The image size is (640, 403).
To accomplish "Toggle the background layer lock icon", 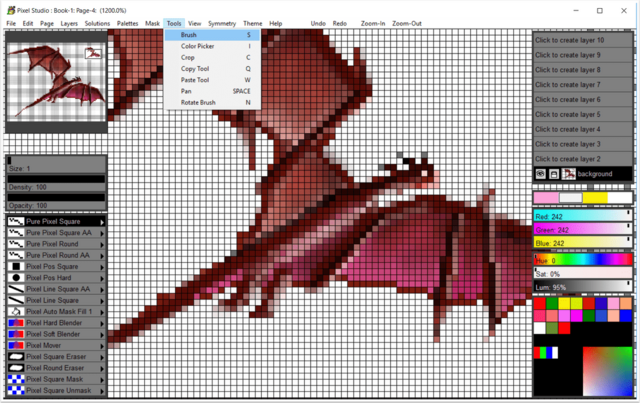I will click(553, 174).
